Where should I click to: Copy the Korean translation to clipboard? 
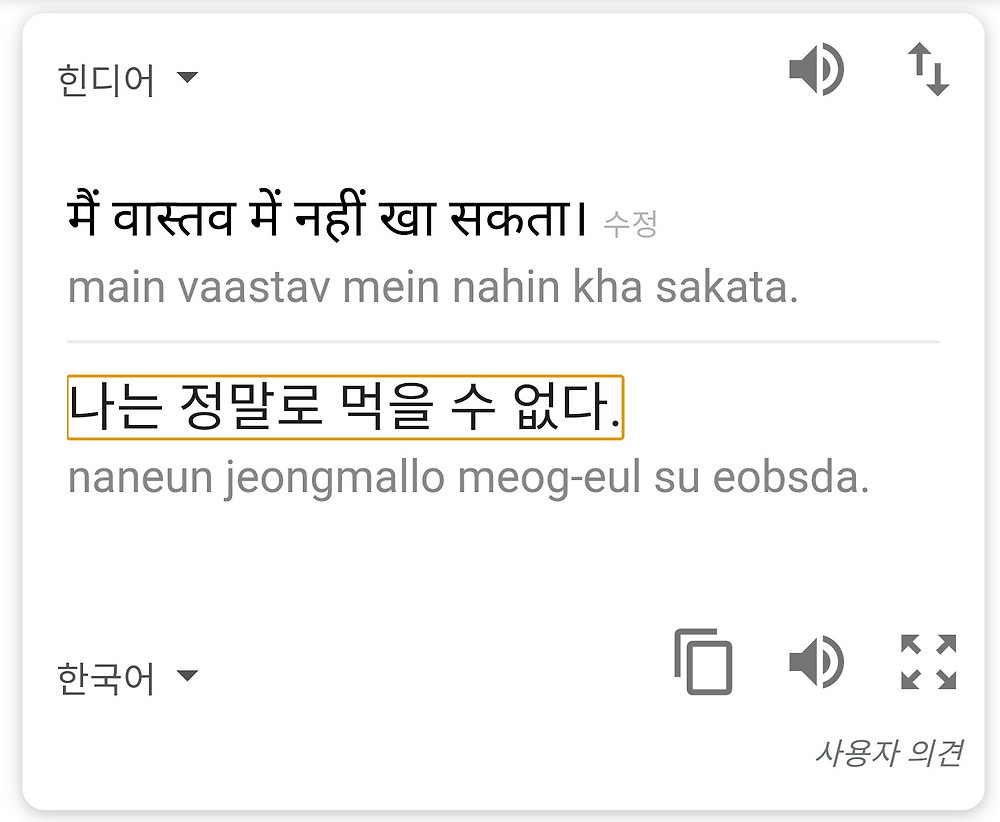pos(703,661)
